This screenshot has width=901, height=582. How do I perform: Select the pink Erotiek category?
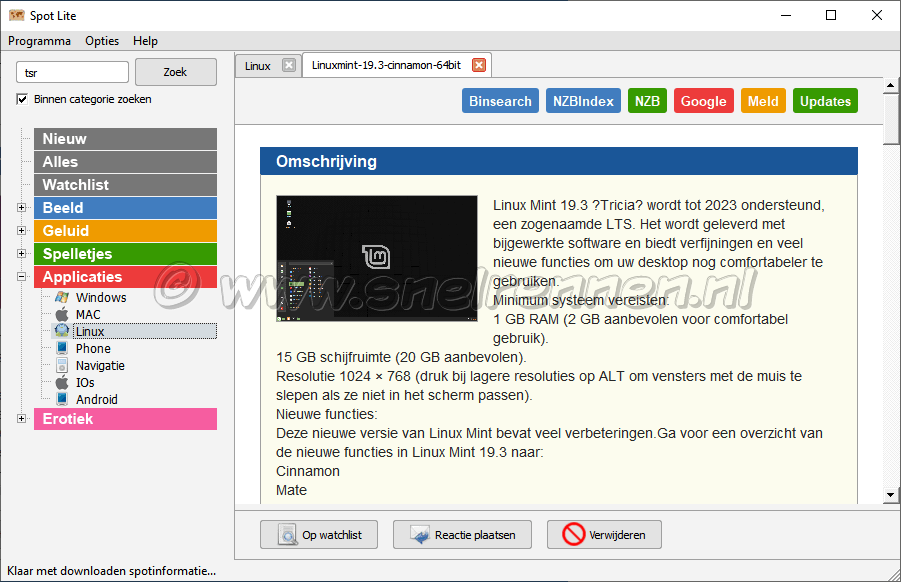click(x=125, y=419)
